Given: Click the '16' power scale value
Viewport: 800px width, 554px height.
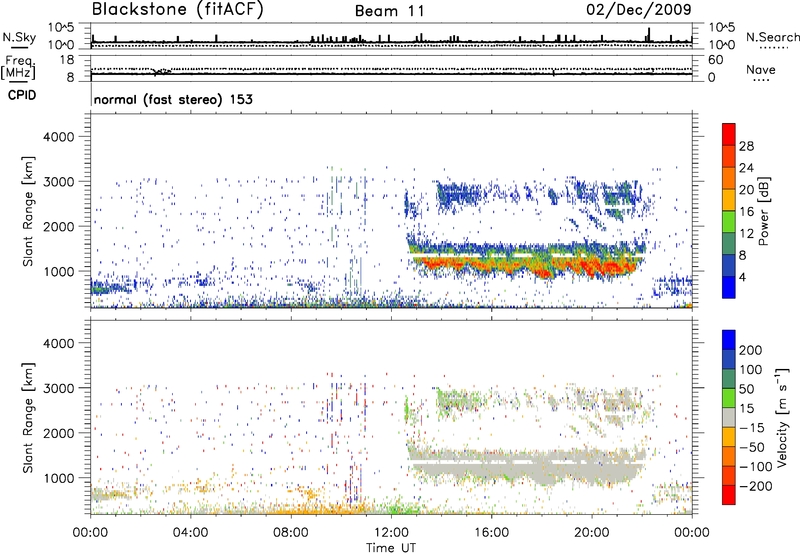Looking at the screenshot, I should (x=746, y=212).
